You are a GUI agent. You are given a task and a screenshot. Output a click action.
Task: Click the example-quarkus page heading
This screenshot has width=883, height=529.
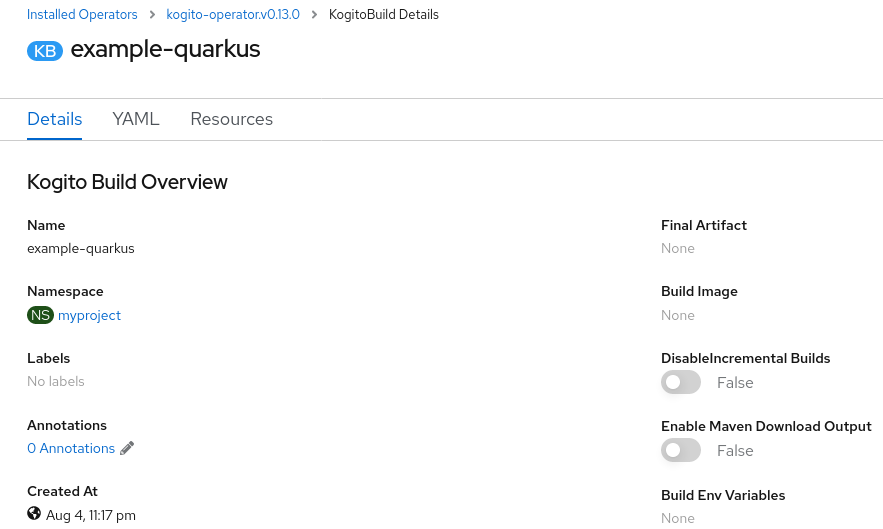tap(165, 50)
